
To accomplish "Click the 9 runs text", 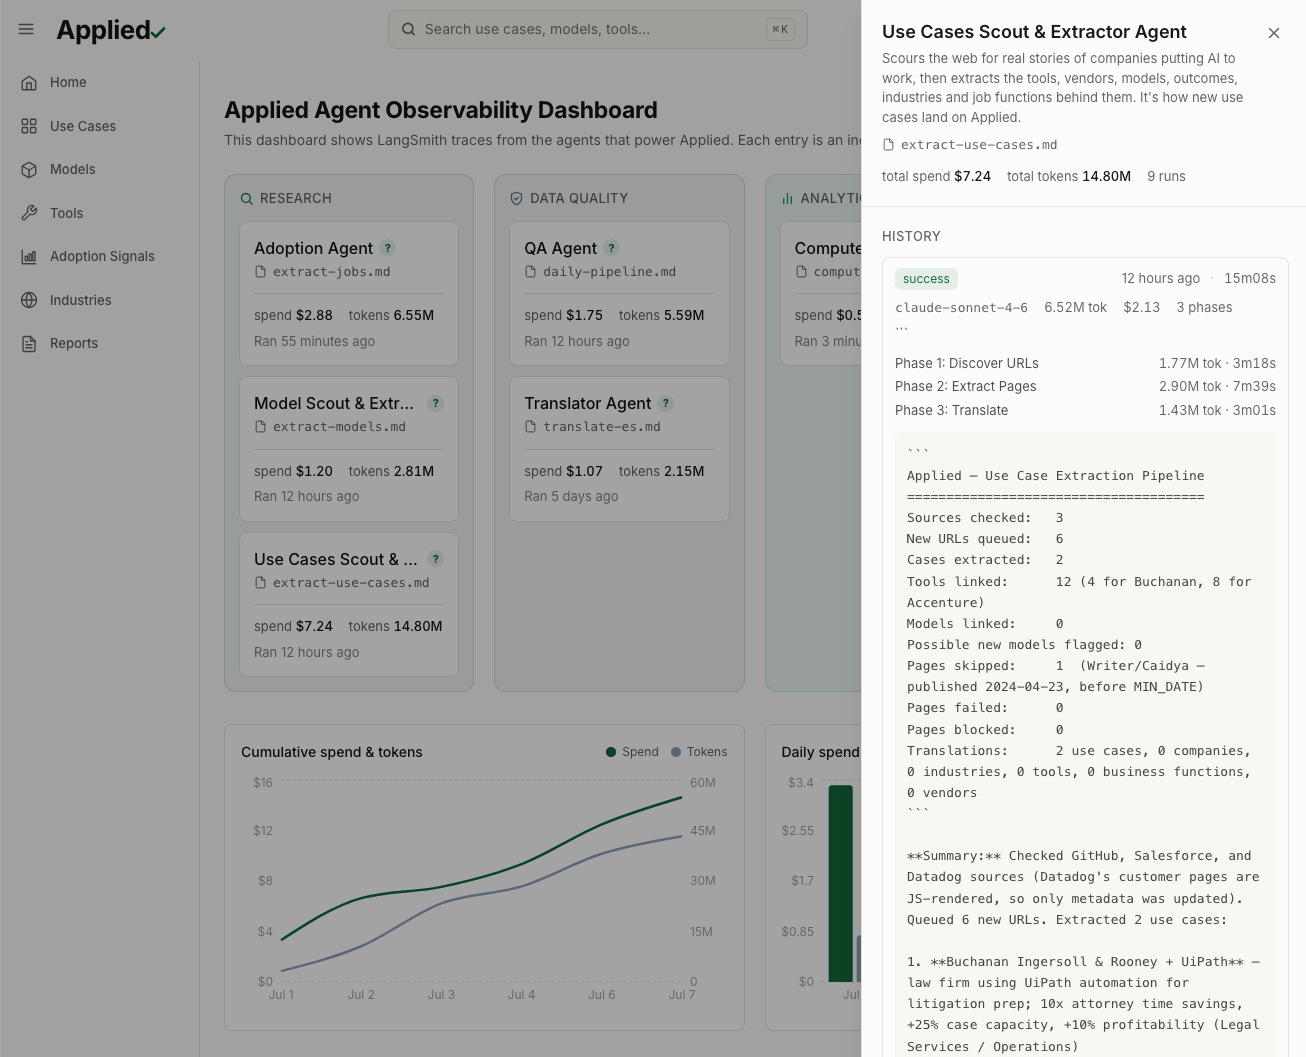I will 1166,176.
